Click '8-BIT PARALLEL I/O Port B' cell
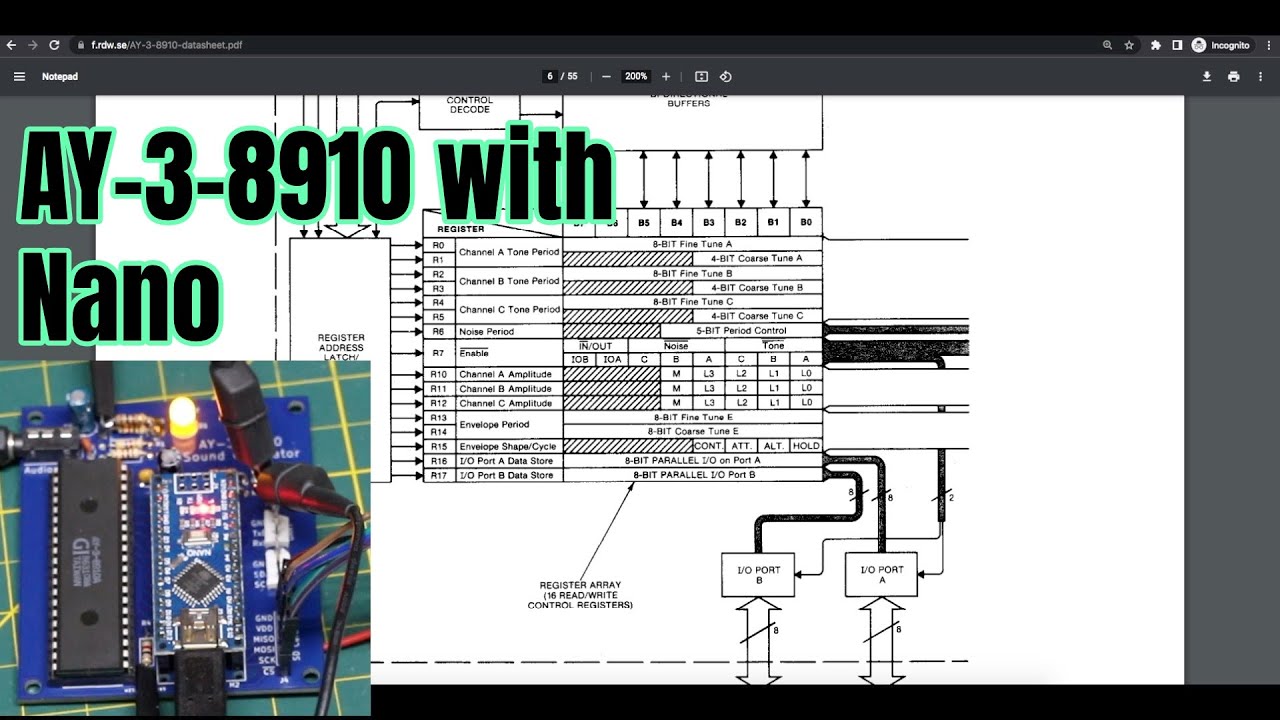 692,475
